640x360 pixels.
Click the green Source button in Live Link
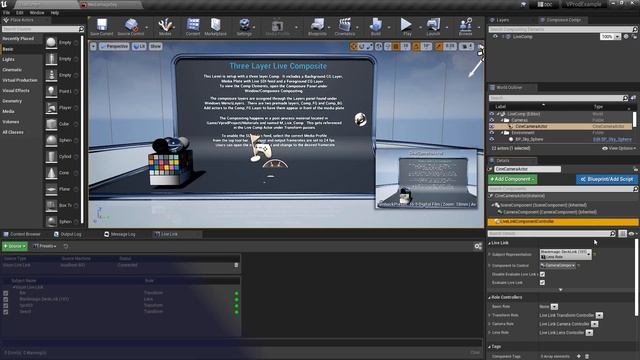pos(14,246)
